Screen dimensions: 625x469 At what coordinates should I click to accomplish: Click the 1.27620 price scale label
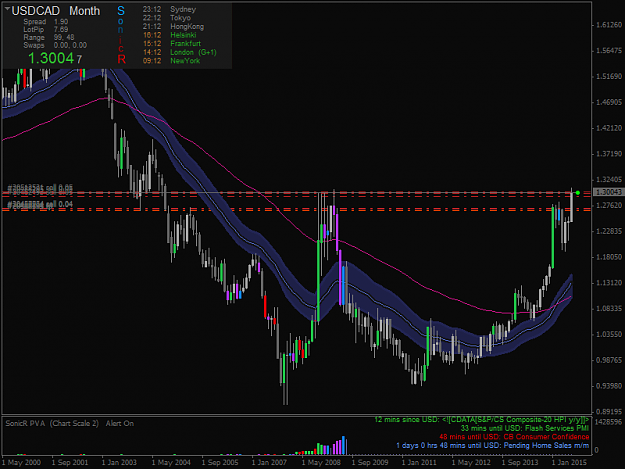(609, 205)
